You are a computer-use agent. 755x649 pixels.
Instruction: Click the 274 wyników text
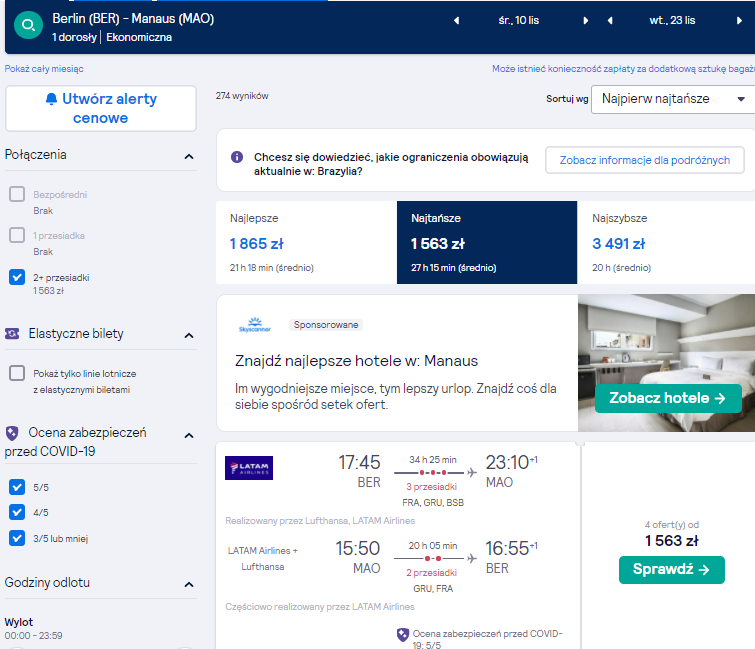click(x=242, y=96)
